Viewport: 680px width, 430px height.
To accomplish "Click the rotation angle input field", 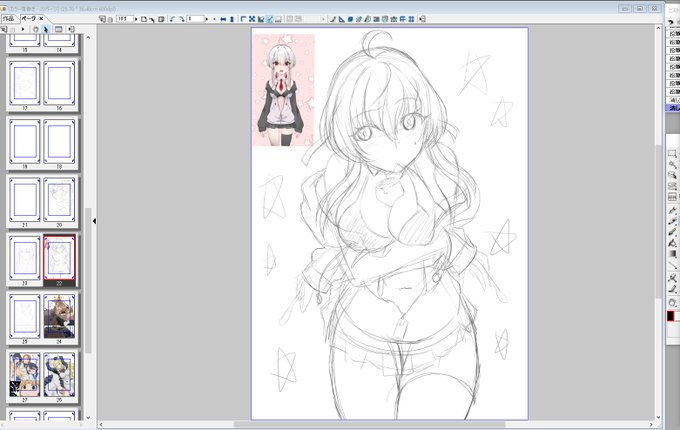I will click(x=195, y=19).
